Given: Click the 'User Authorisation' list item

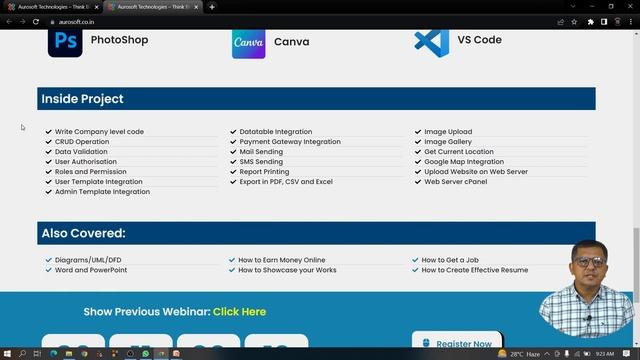Looking at the screenshot, I should (86, 162).
